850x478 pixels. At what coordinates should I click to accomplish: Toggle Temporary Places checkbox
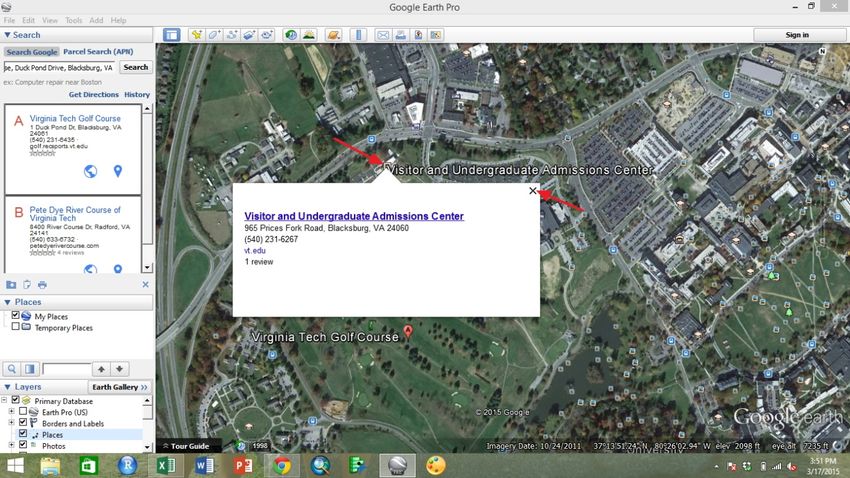(15, 327)
